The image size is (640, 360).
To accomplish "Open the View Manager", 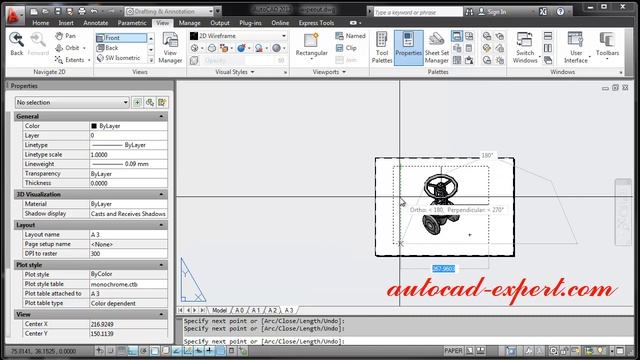I will point(170,48).
